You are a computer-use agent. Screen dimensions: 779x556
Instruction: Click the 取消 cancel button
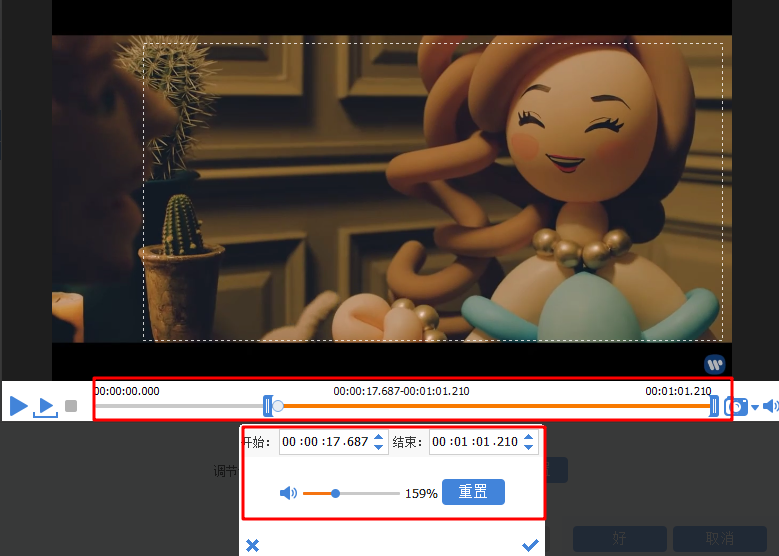pyautogui.click(x=720, y=538)
